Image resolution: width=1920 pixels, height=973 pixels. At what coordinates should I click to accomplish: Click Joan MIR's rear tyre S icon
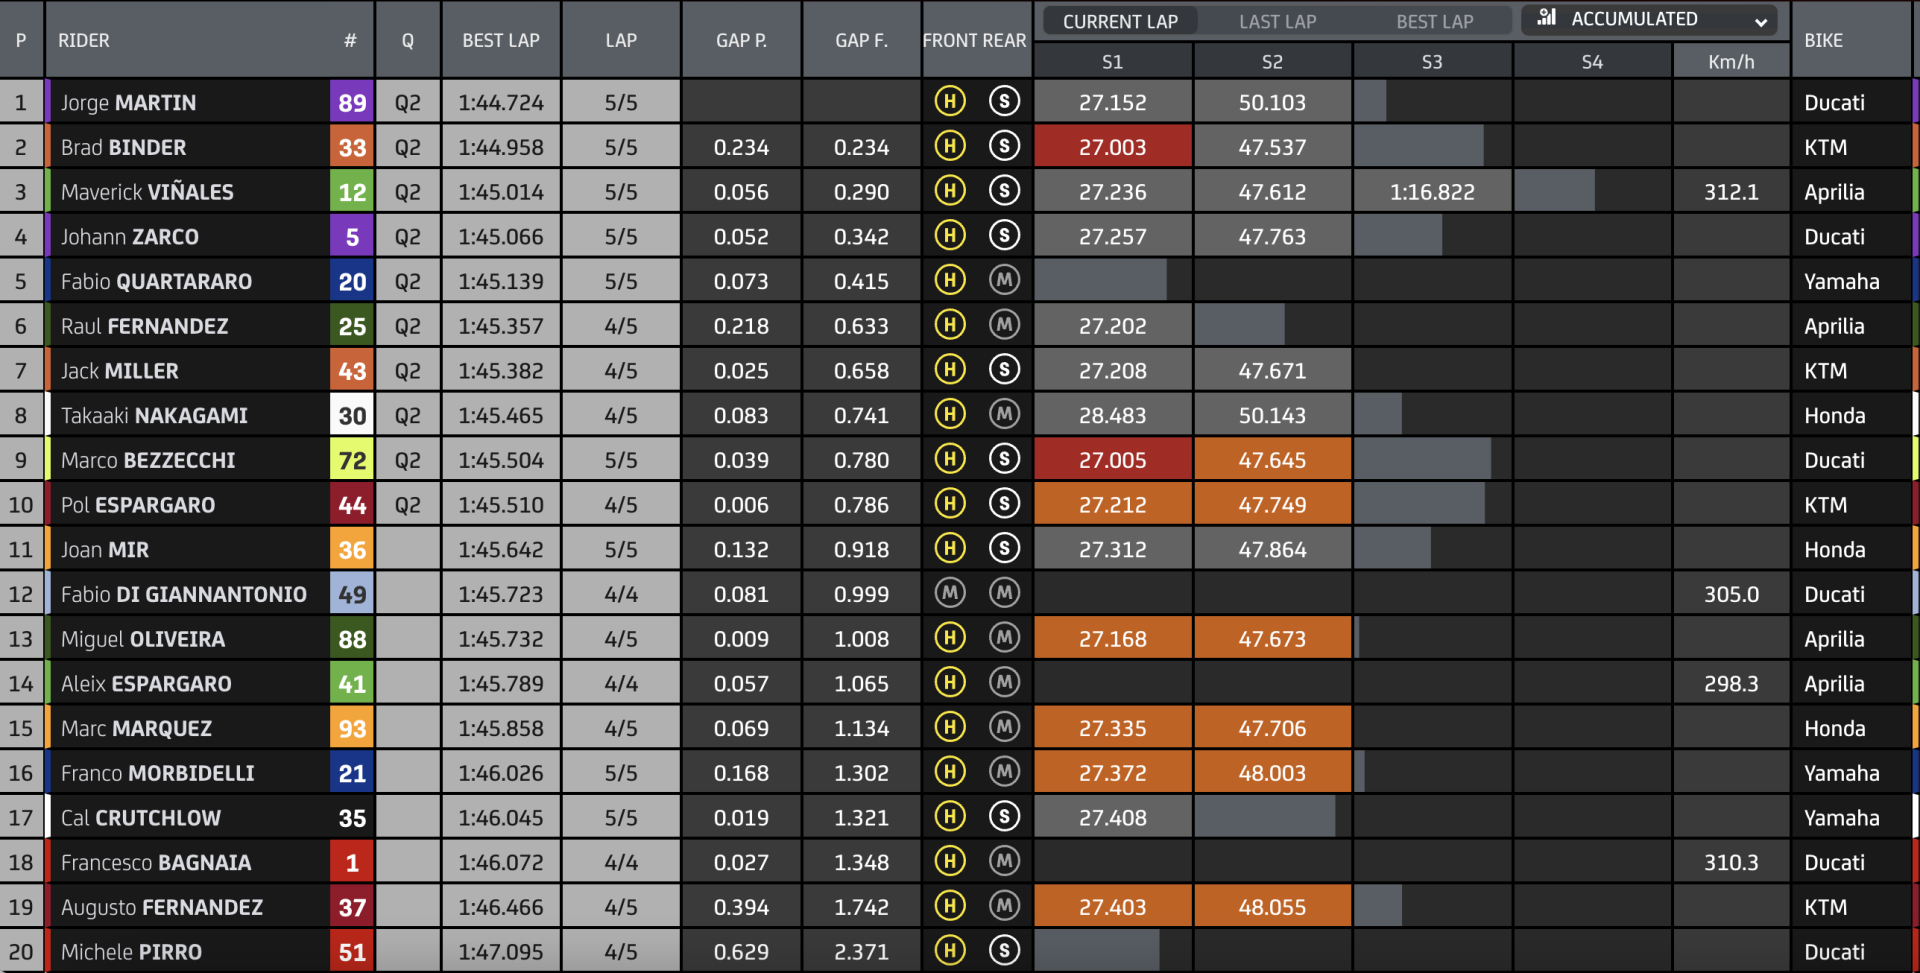tap(1004, 548)
